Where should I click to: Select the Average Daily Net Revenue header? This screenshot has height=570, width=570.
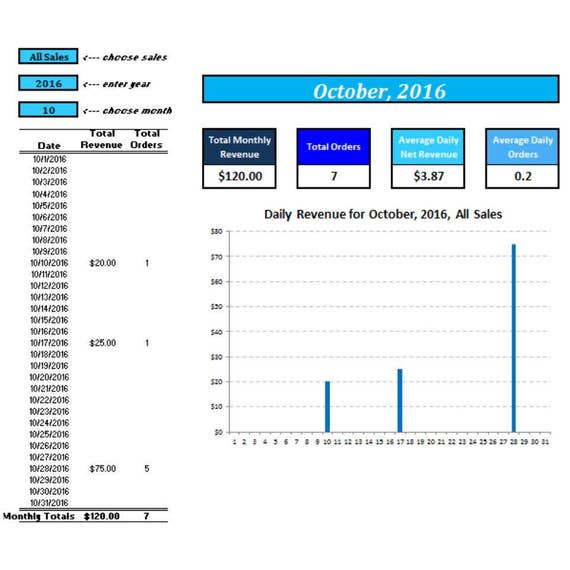coord(428,147)
